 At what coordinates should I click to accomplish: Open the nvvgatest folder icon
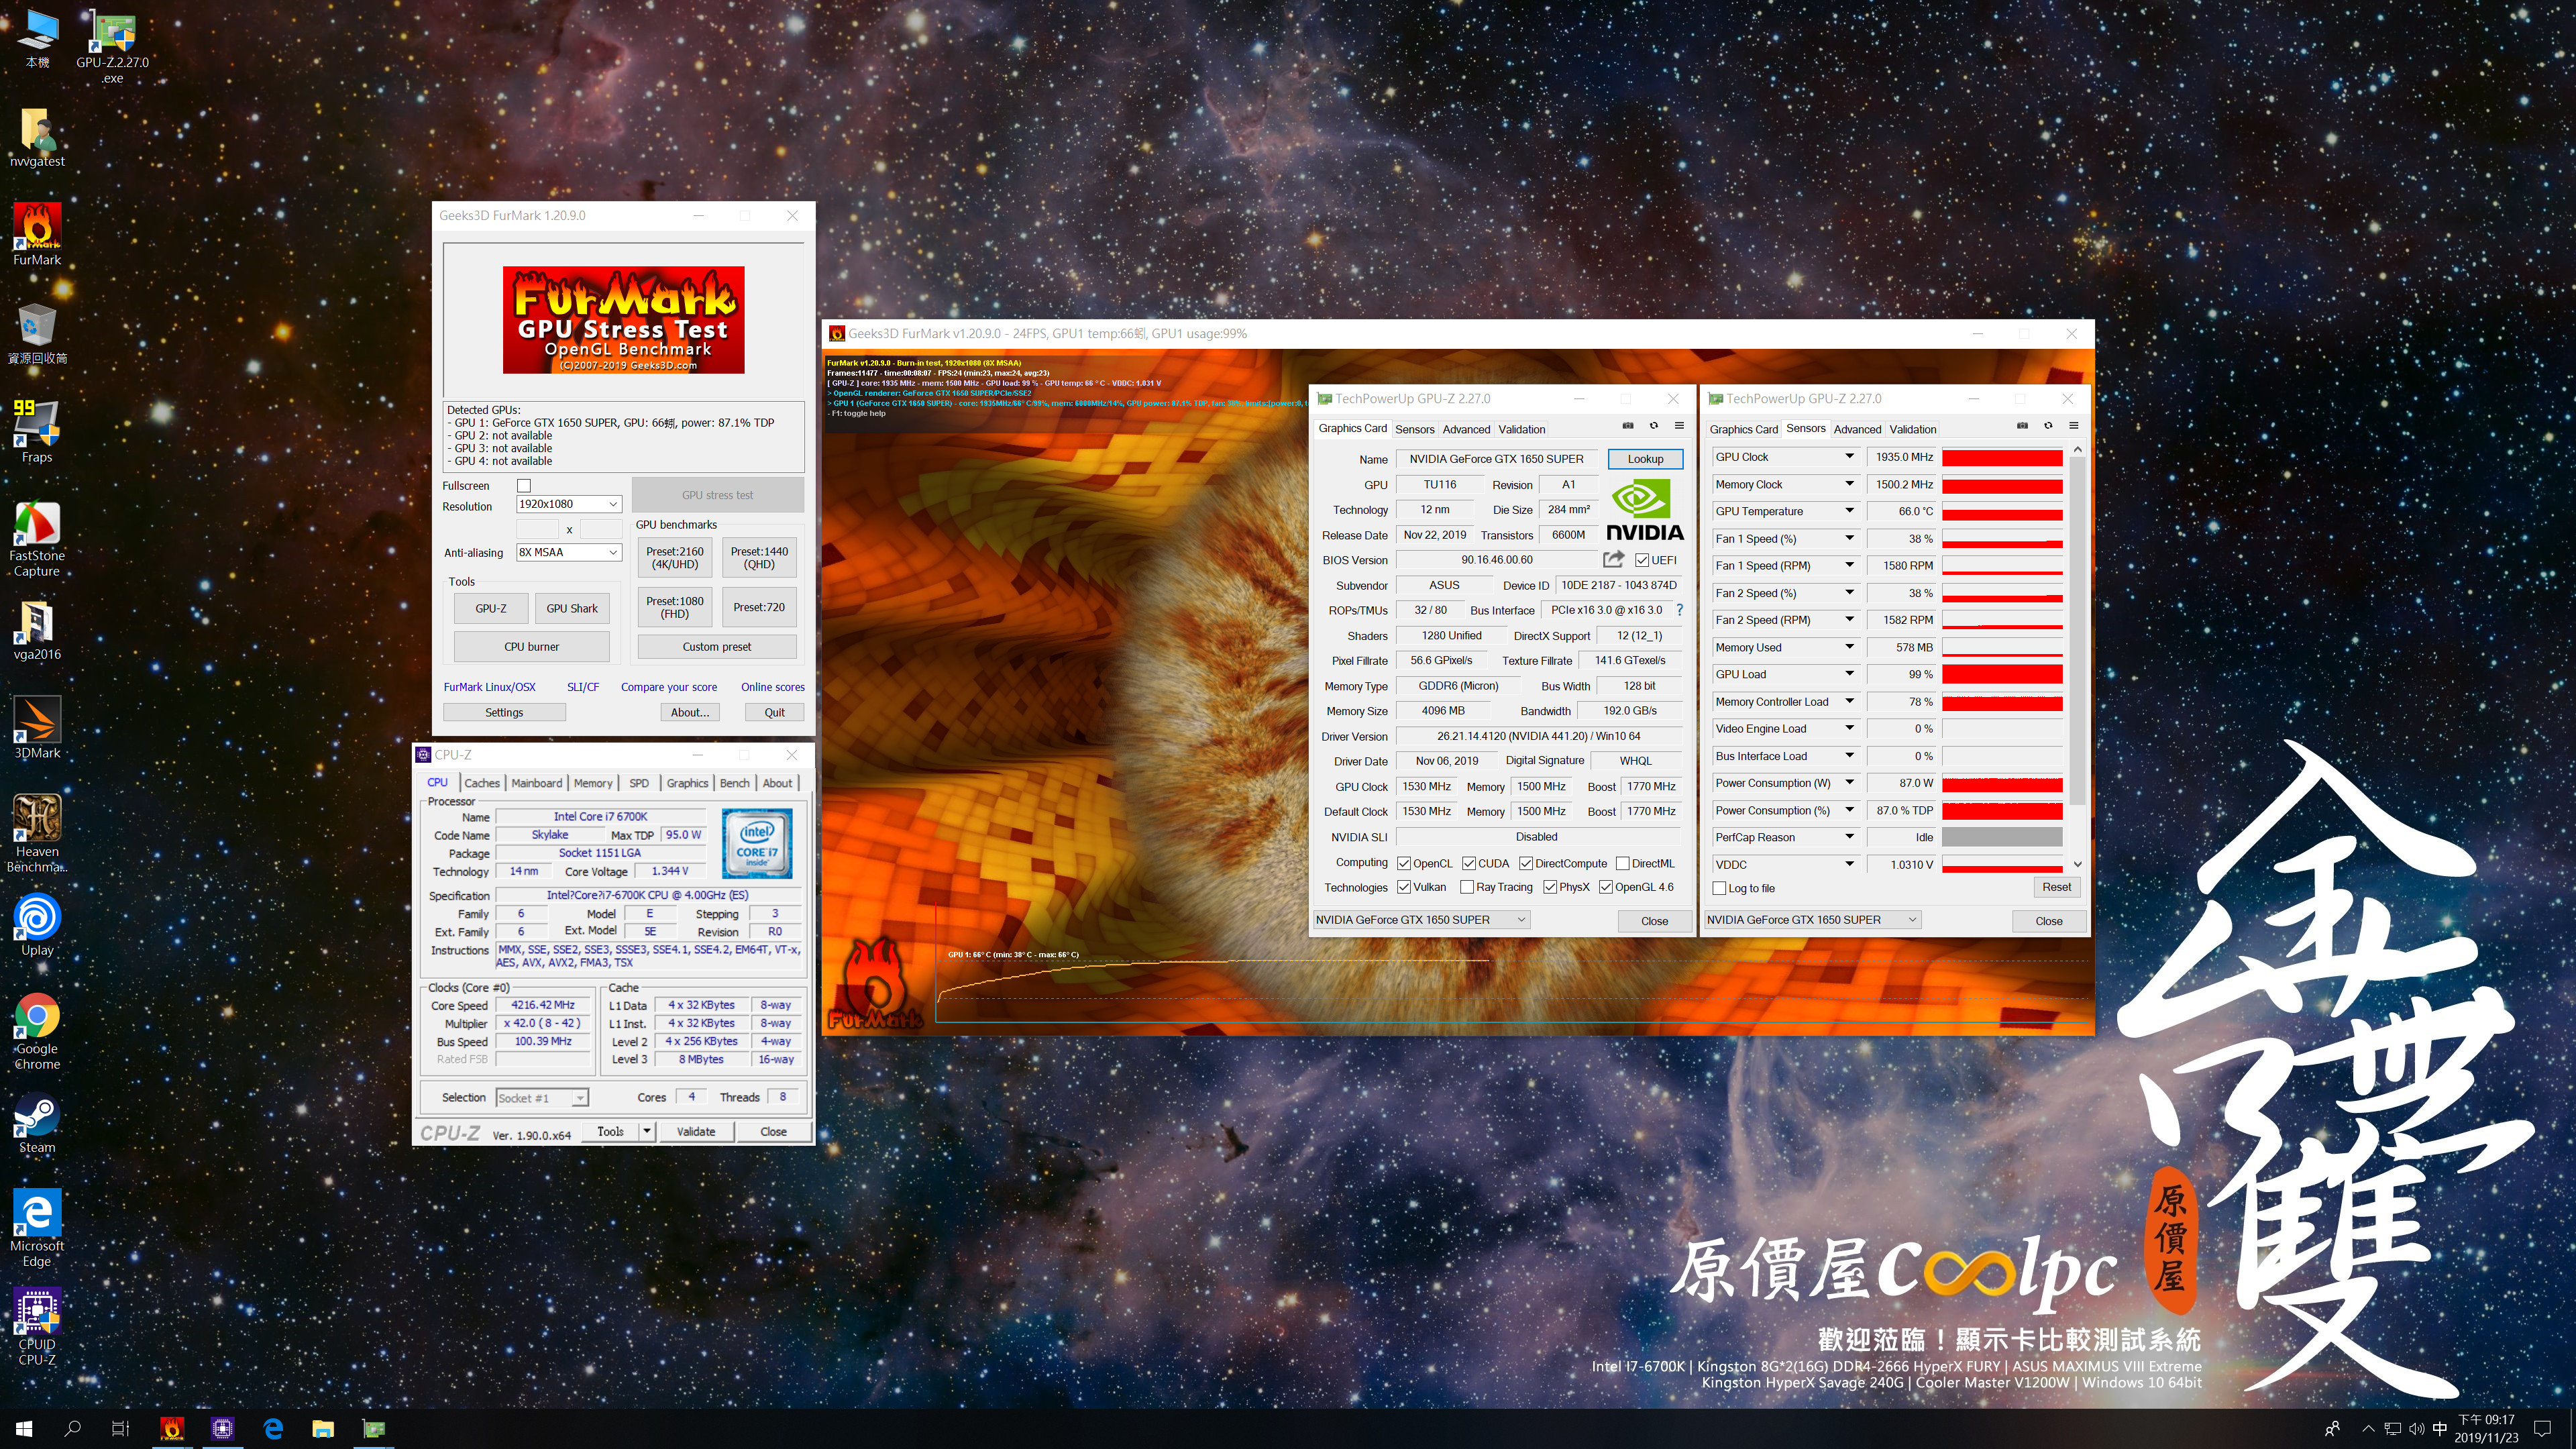click(x=37, y=137)
